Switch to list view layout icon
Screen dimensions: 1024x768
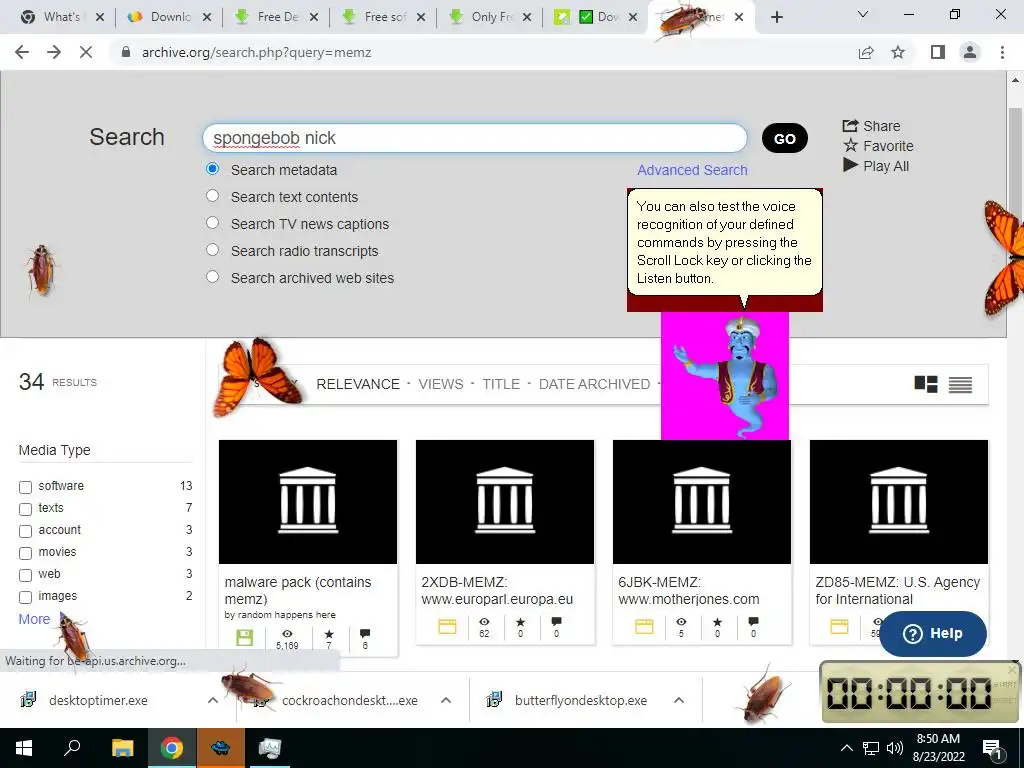(x=960, y=385)
